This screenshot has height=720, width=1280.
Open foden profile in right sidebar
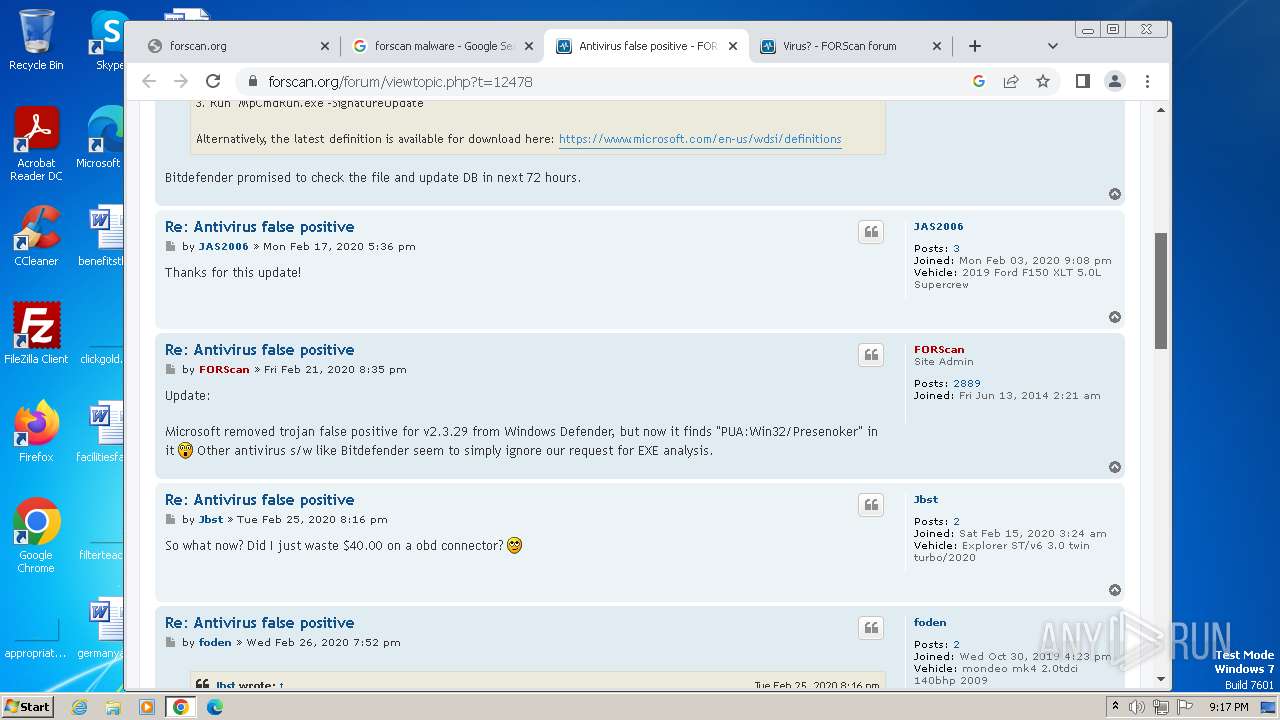coord(929,623)
